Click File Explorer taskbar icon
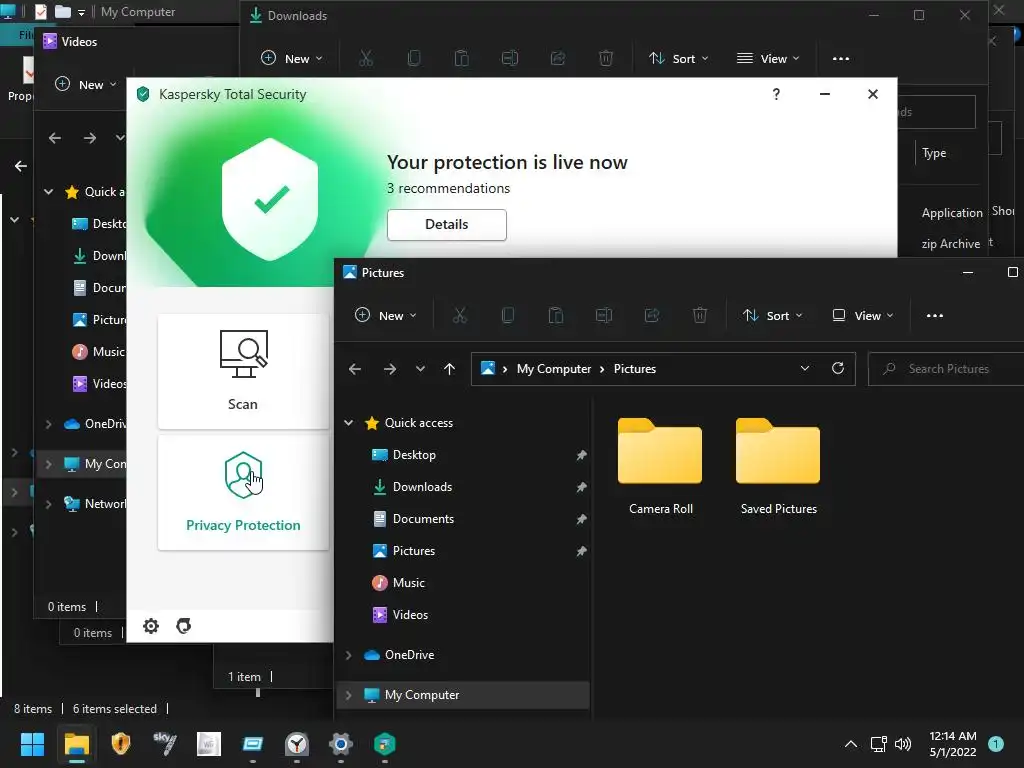Viewport: 1024px width, 768px height. (76, 744)
